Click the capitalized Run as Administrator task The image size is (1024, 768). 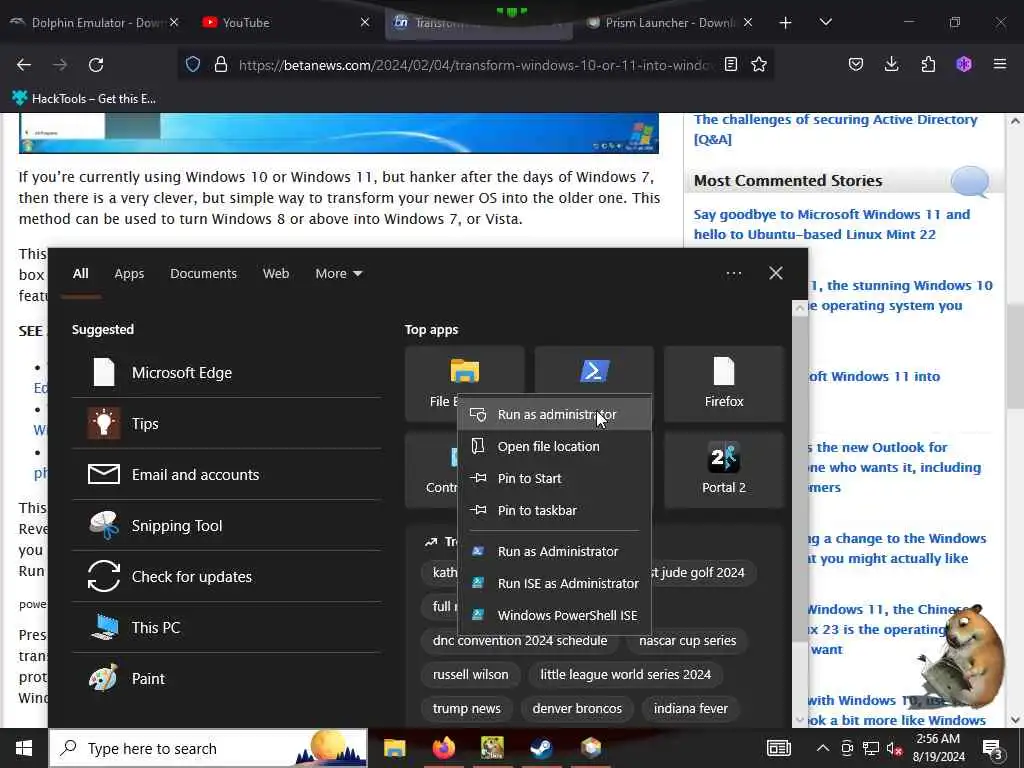click(554, 552)
